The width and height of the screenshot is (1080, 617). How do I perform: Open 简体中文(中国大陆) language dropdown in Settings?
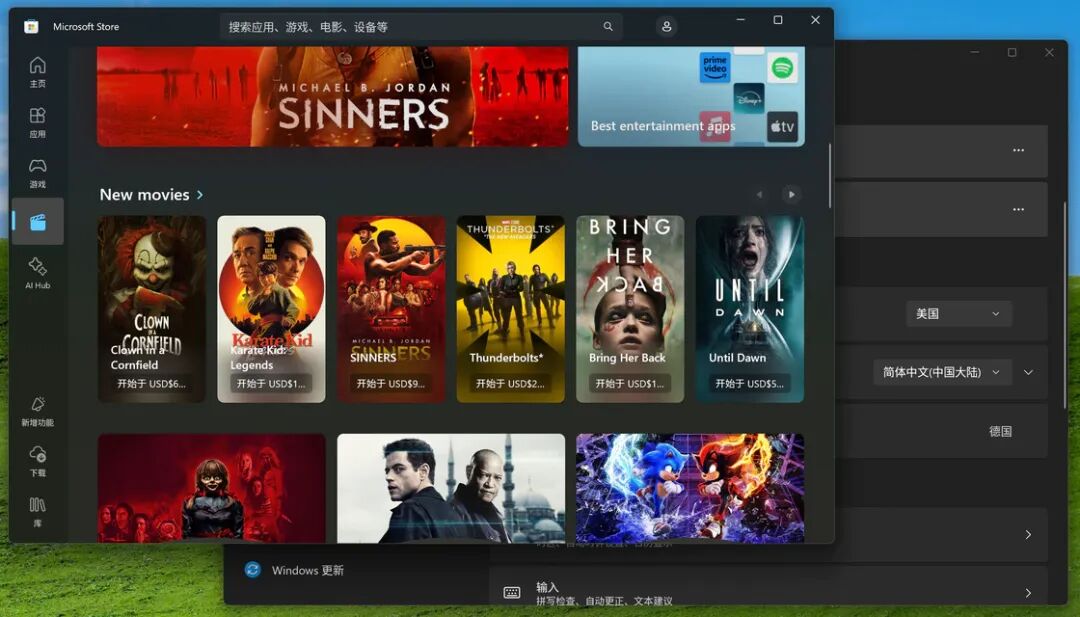coord(942,372)
